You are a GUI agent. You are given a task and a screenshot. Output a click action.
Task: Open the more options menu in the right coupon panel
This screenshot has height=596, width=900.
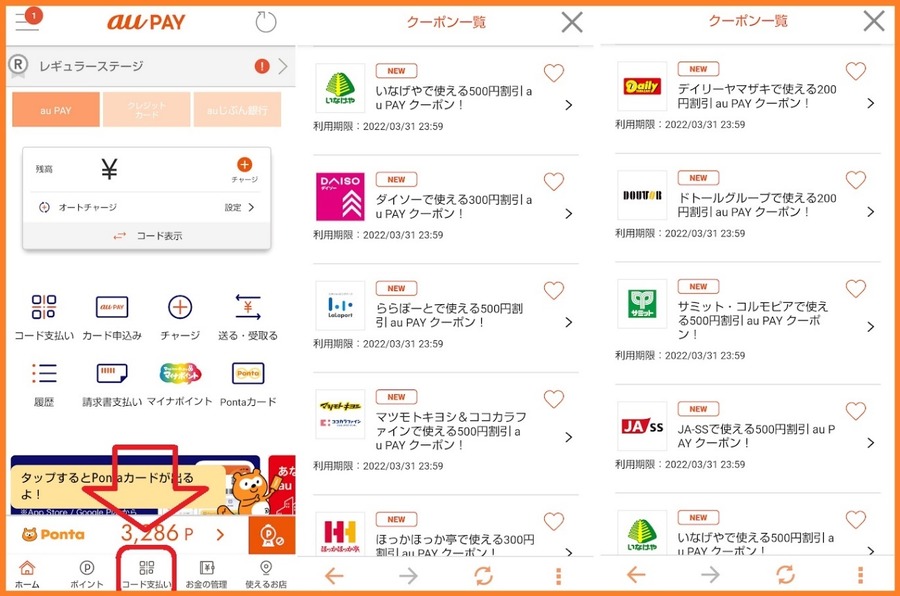click(x=860, y=575)
